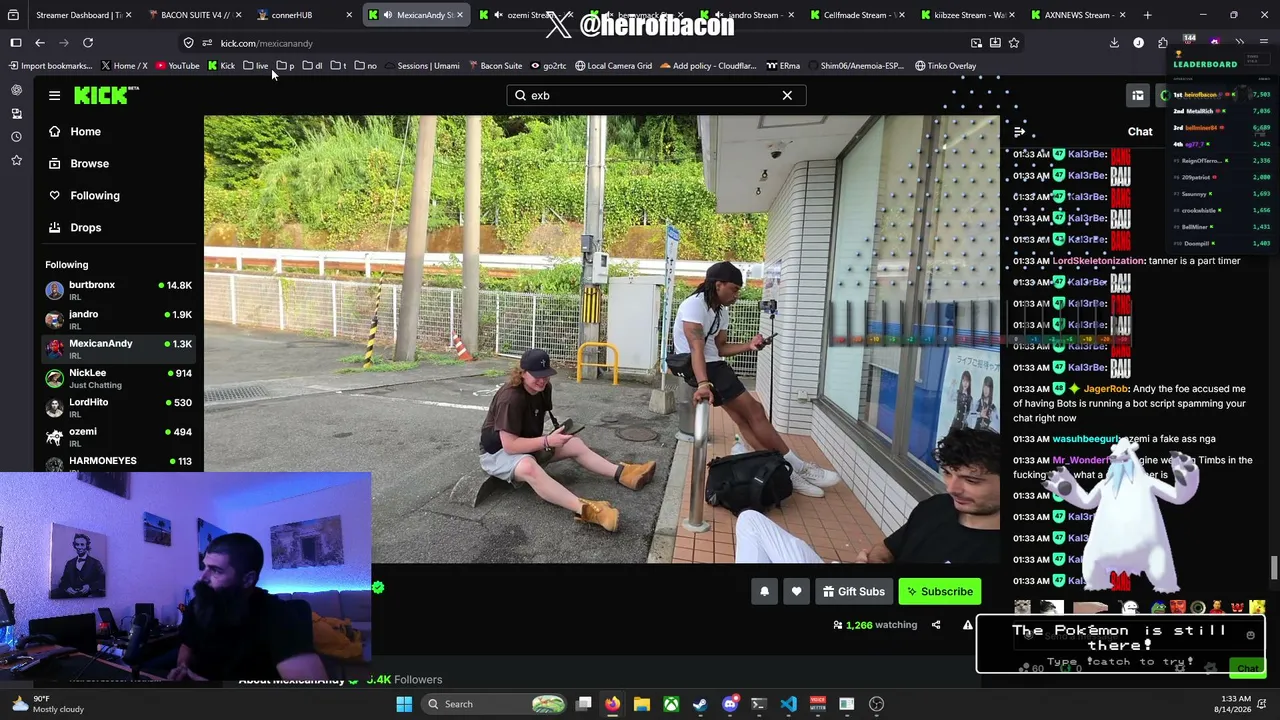
Task: Click the Windows taskbar Search box
Action: 496,704
